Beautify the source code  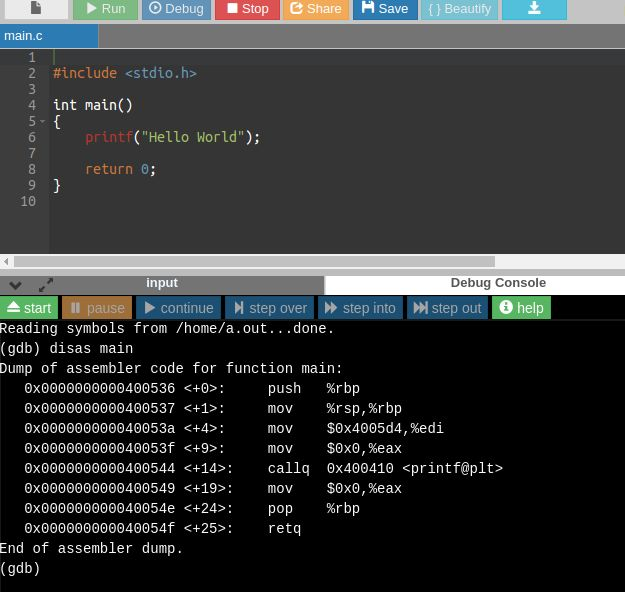(x=460, y=9)
